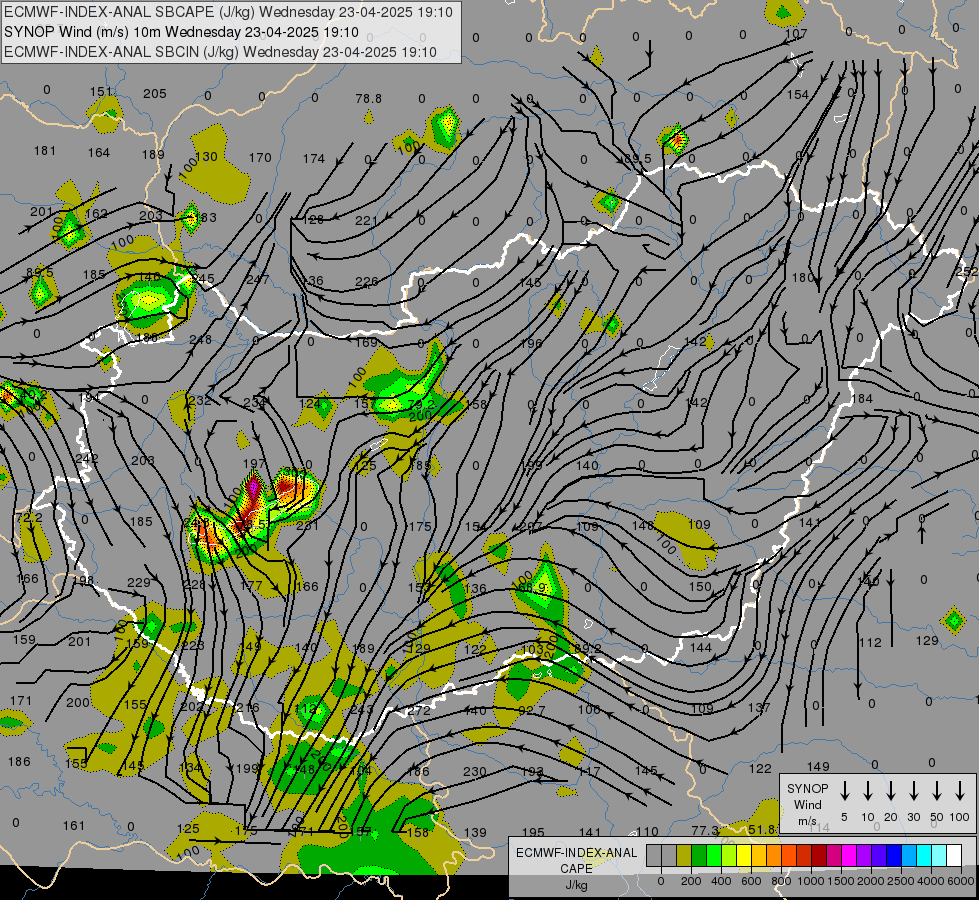Click the 196 value on the map
This screenshot has width=979, height=900.
(531, 344)
